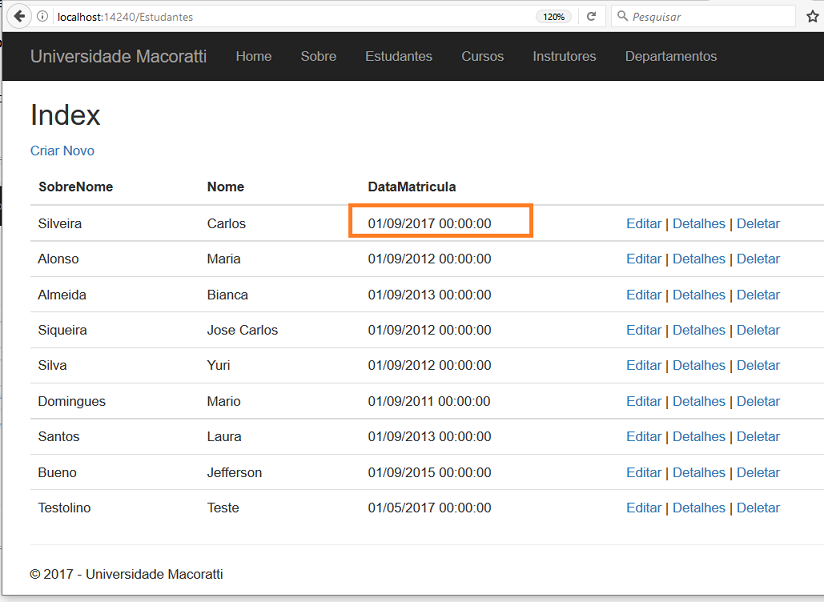
Task: View Detalhes for Almeida
Action: [x=699, y=295]
